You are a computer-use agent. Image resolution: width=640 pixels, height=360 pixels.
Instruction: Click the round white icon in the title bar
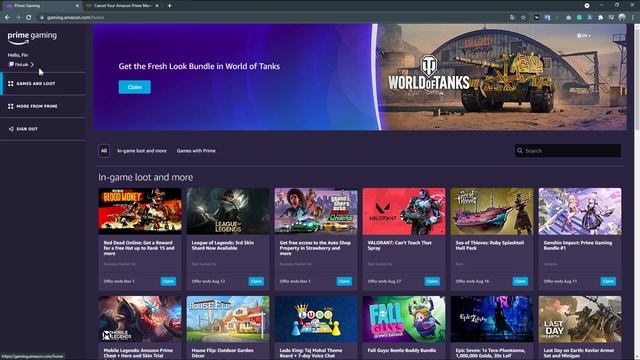(x=587, y=5)
